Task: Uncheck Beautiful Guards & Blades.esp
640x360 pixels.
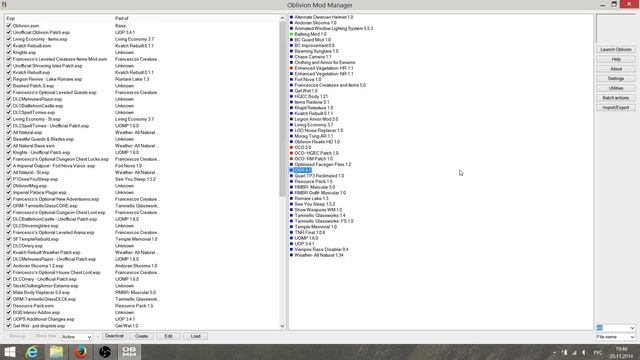Action: (x=9, y=139)
